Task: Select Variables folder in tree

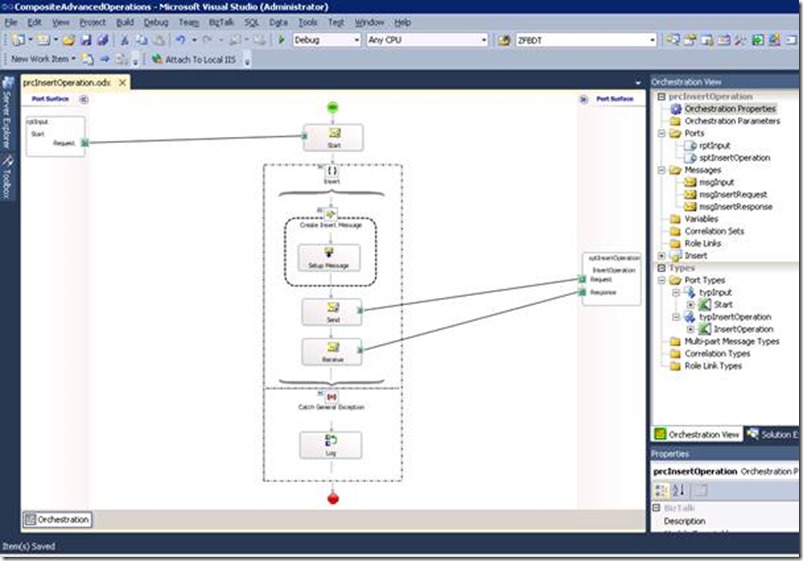Action: pos(701,219)
